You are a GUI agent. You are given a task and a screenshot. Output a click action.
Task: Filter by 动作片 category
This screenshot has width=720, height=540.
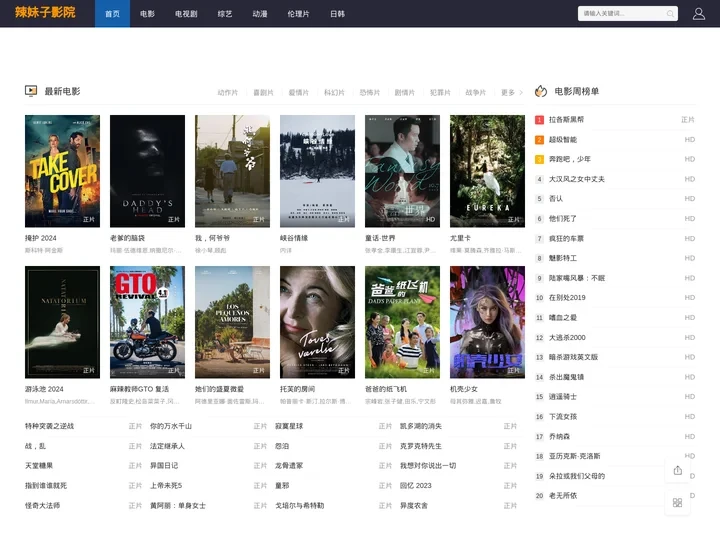228,92
